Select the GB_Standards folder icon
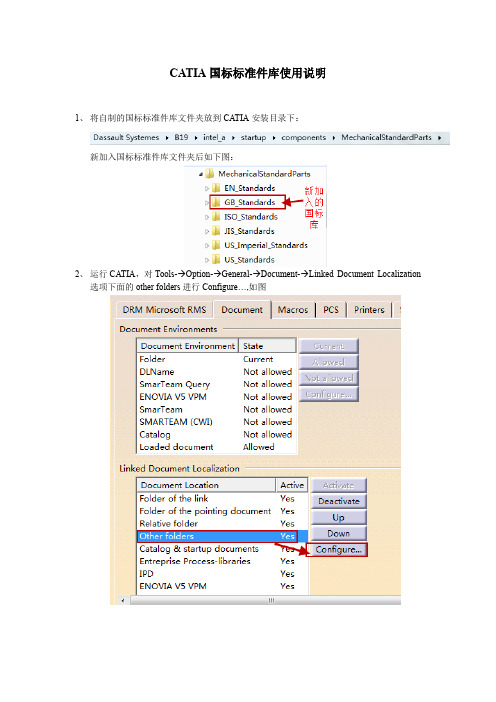The width and height of the screenshot is (496, 702). [x=216, y=202]
